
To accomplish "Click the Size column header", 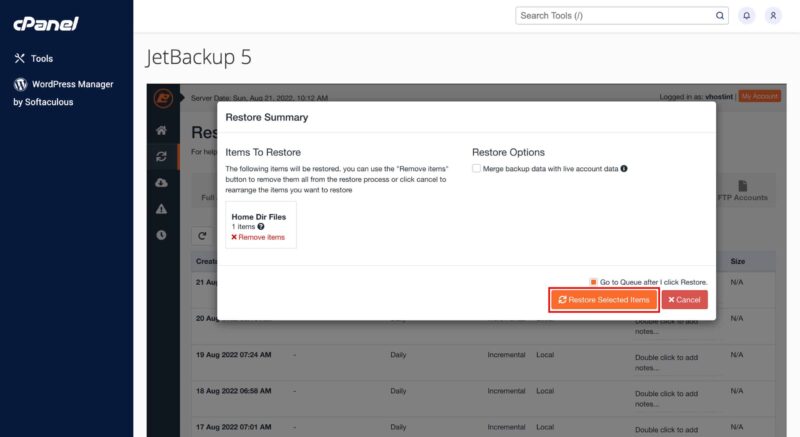I will (x=737, y=261).
